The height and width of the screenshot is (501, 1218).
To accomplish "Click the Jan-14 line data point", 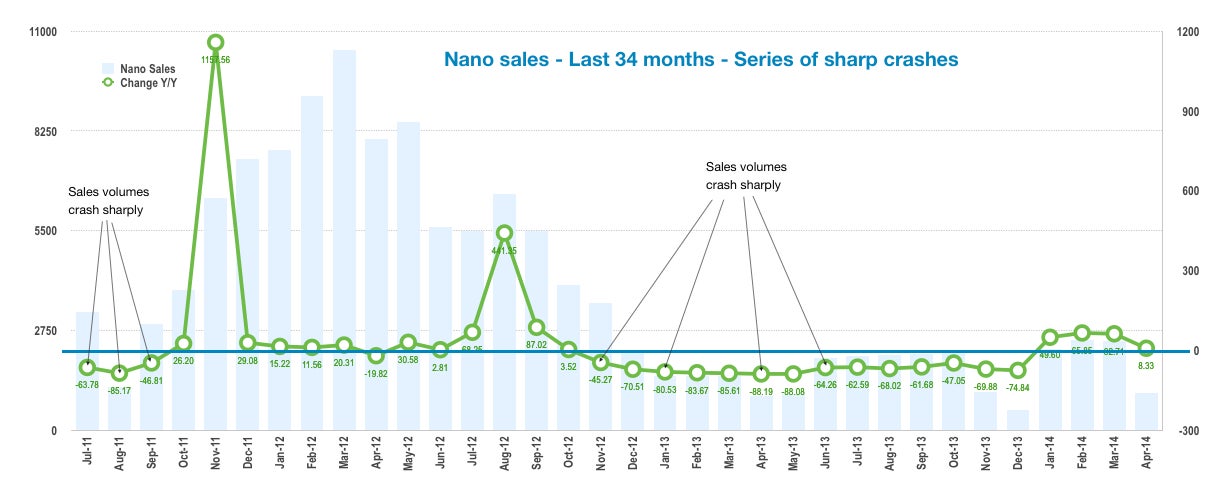I will pyautogui.click(x=1050, y=337).
